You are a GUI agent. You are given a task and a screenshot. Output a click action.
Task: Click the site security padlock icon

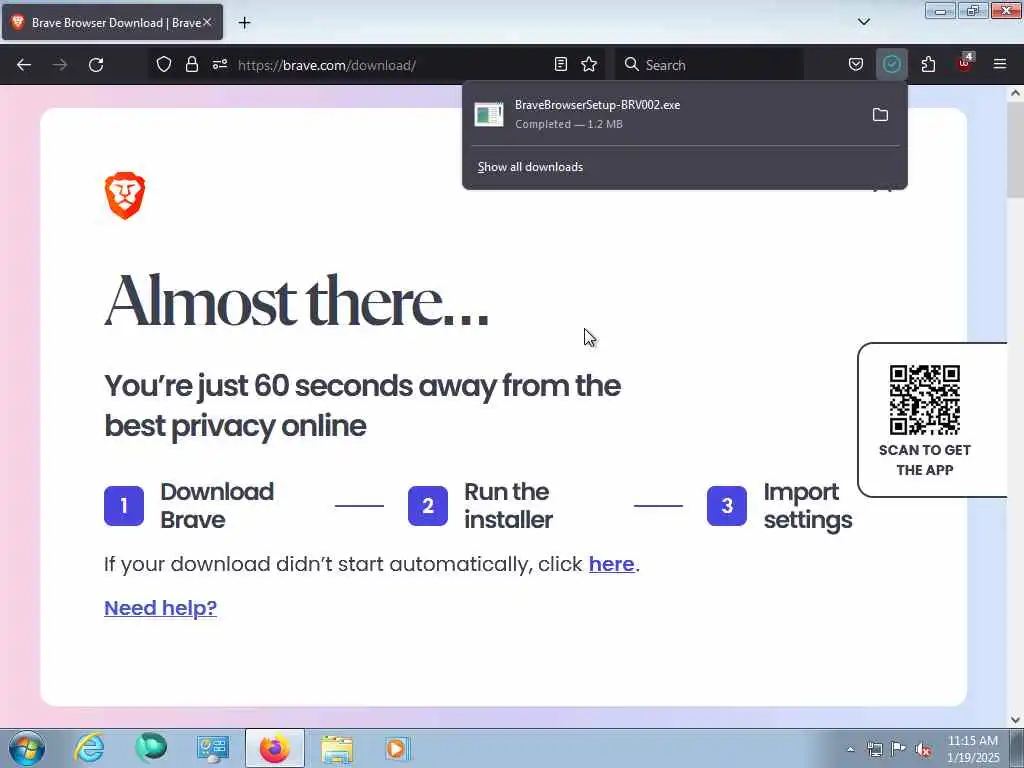[191, 64]
